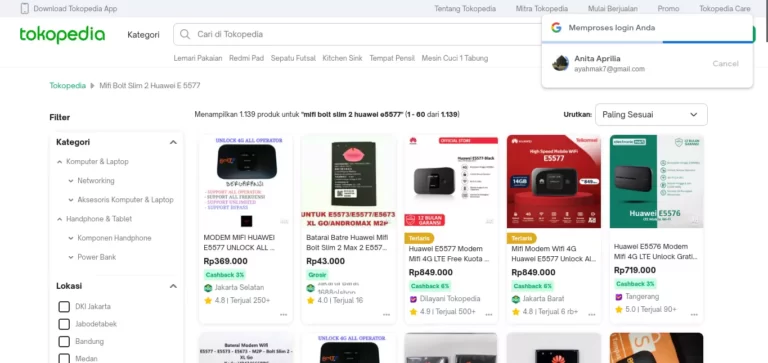Enable the Bandung location checkbox
768x363 pixels.
(x=64, y=341)
